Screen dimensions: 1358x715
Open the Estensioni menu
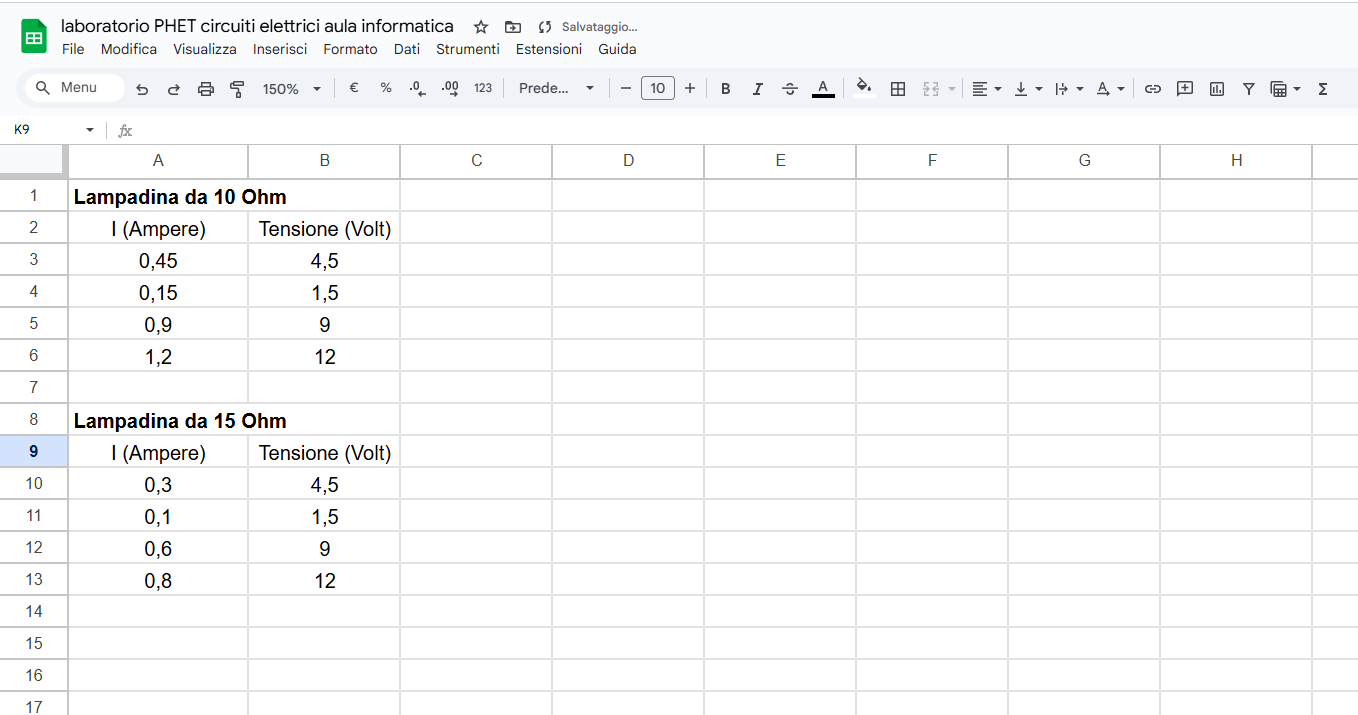pos(549,49)
